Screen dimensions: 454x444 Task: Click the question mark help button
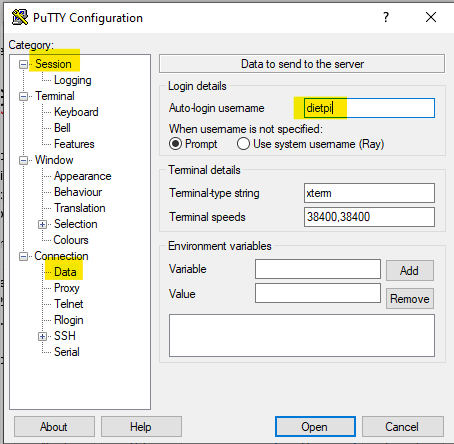coord(386,17)
